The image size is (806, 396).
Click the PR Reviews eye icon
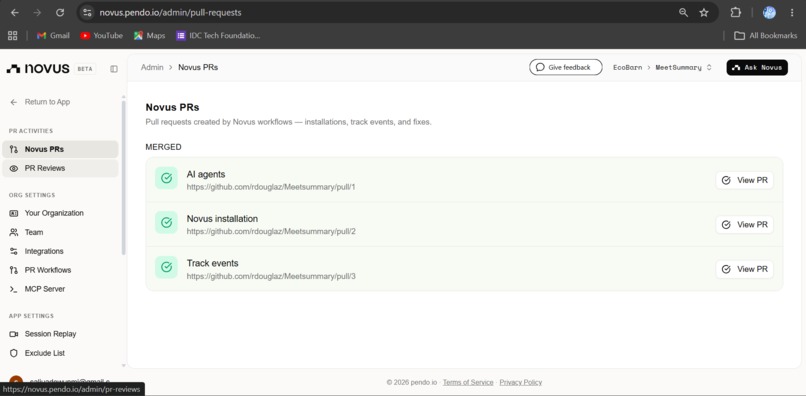(x=14, y=168)
